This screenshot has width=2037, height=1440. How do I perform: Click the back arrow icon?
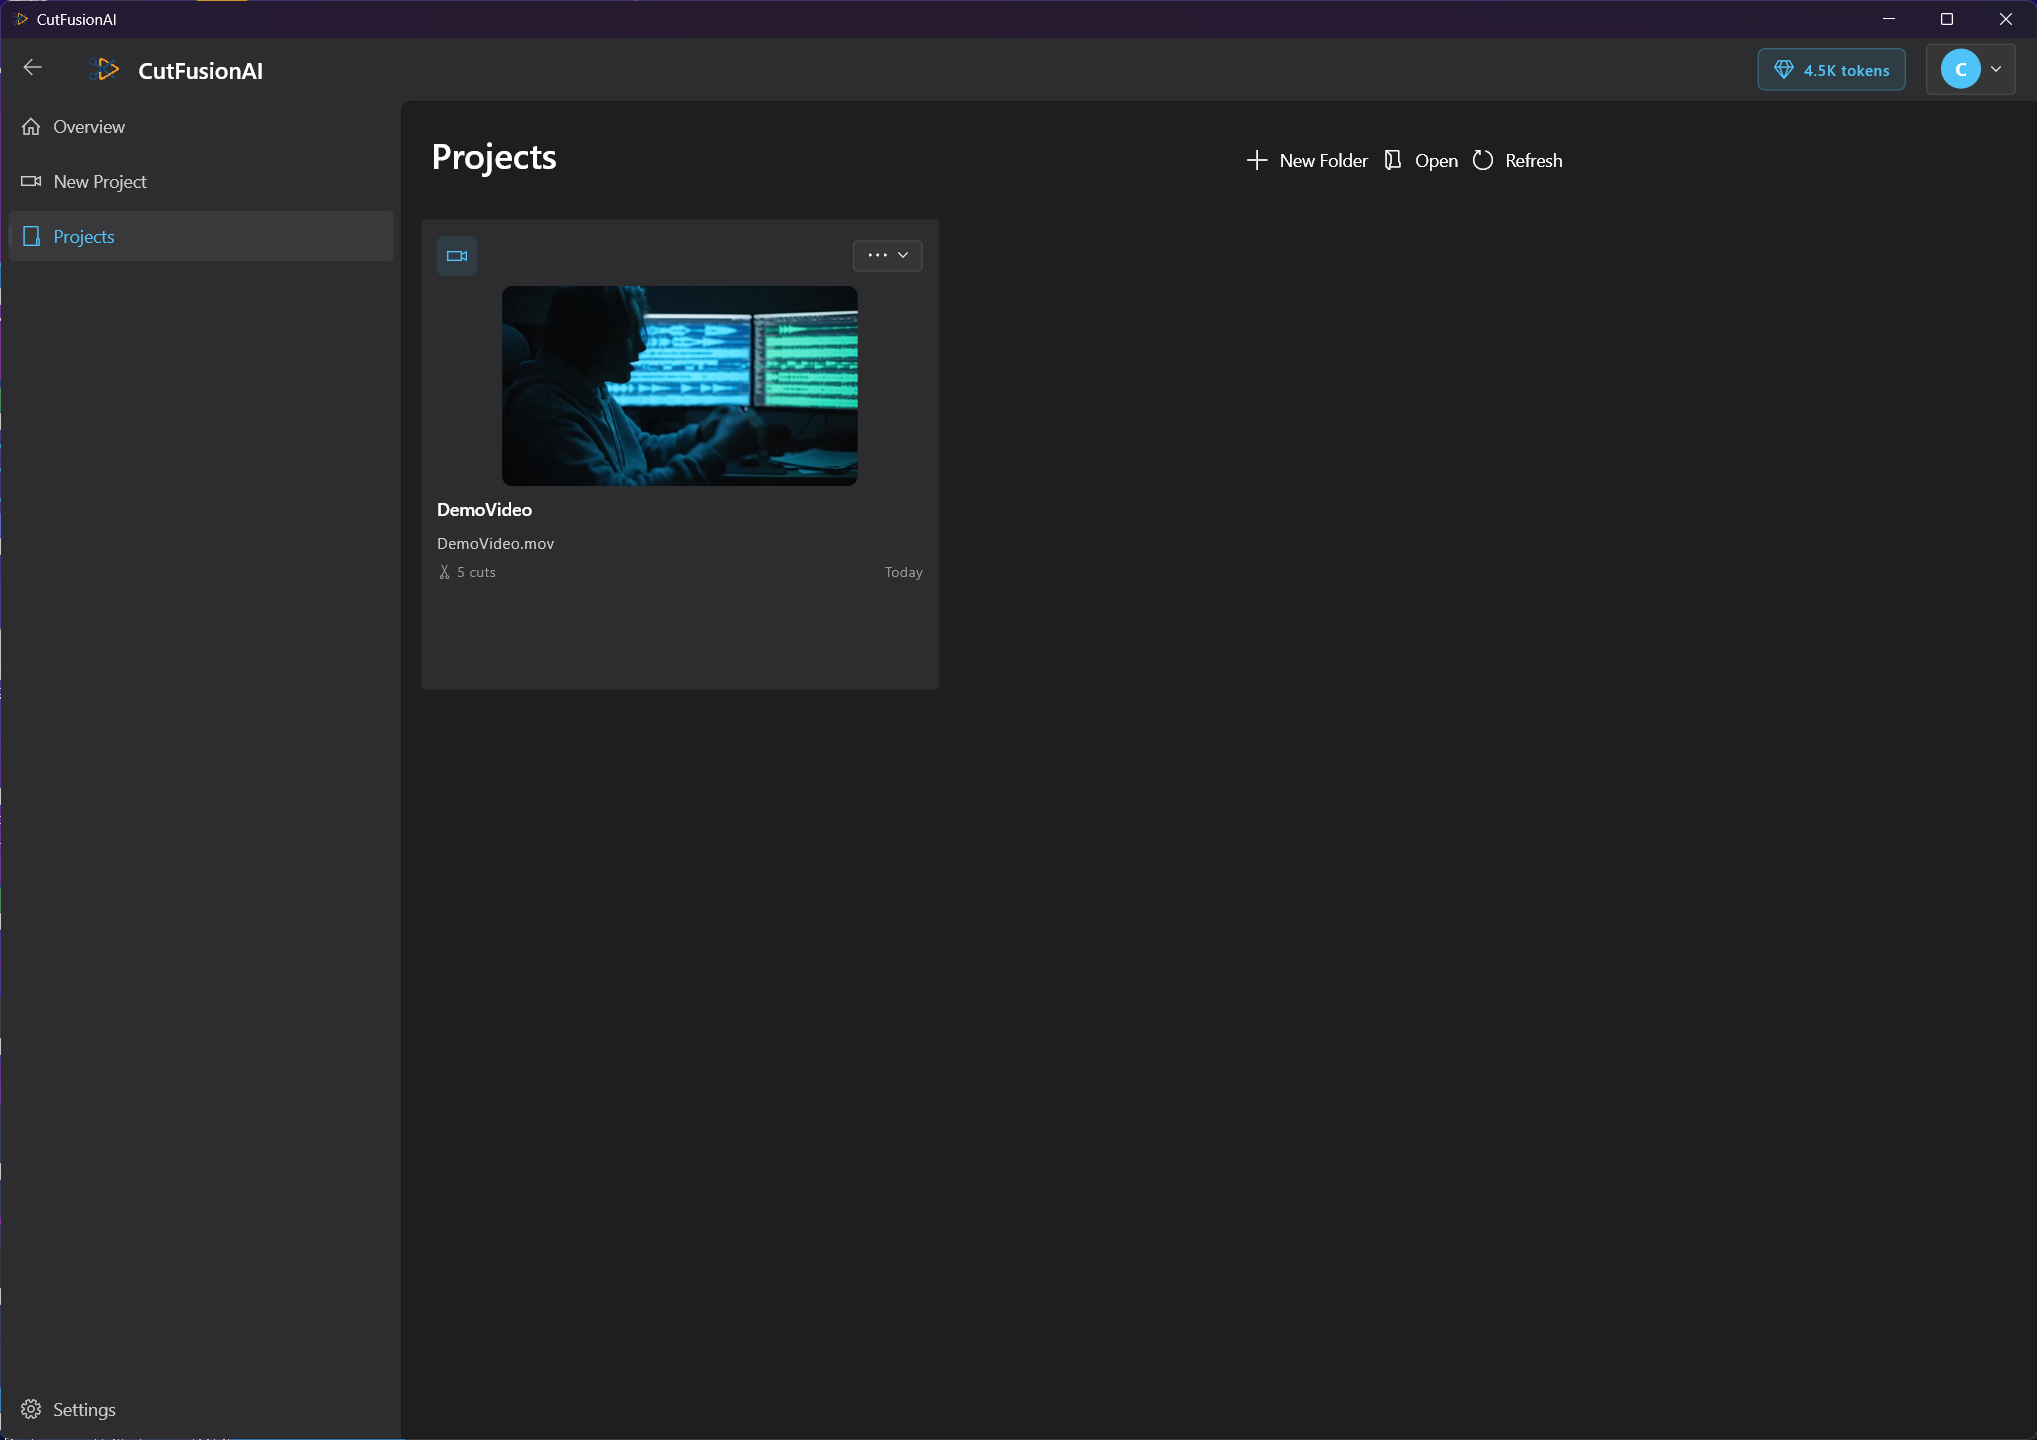(x=32, y=68)
